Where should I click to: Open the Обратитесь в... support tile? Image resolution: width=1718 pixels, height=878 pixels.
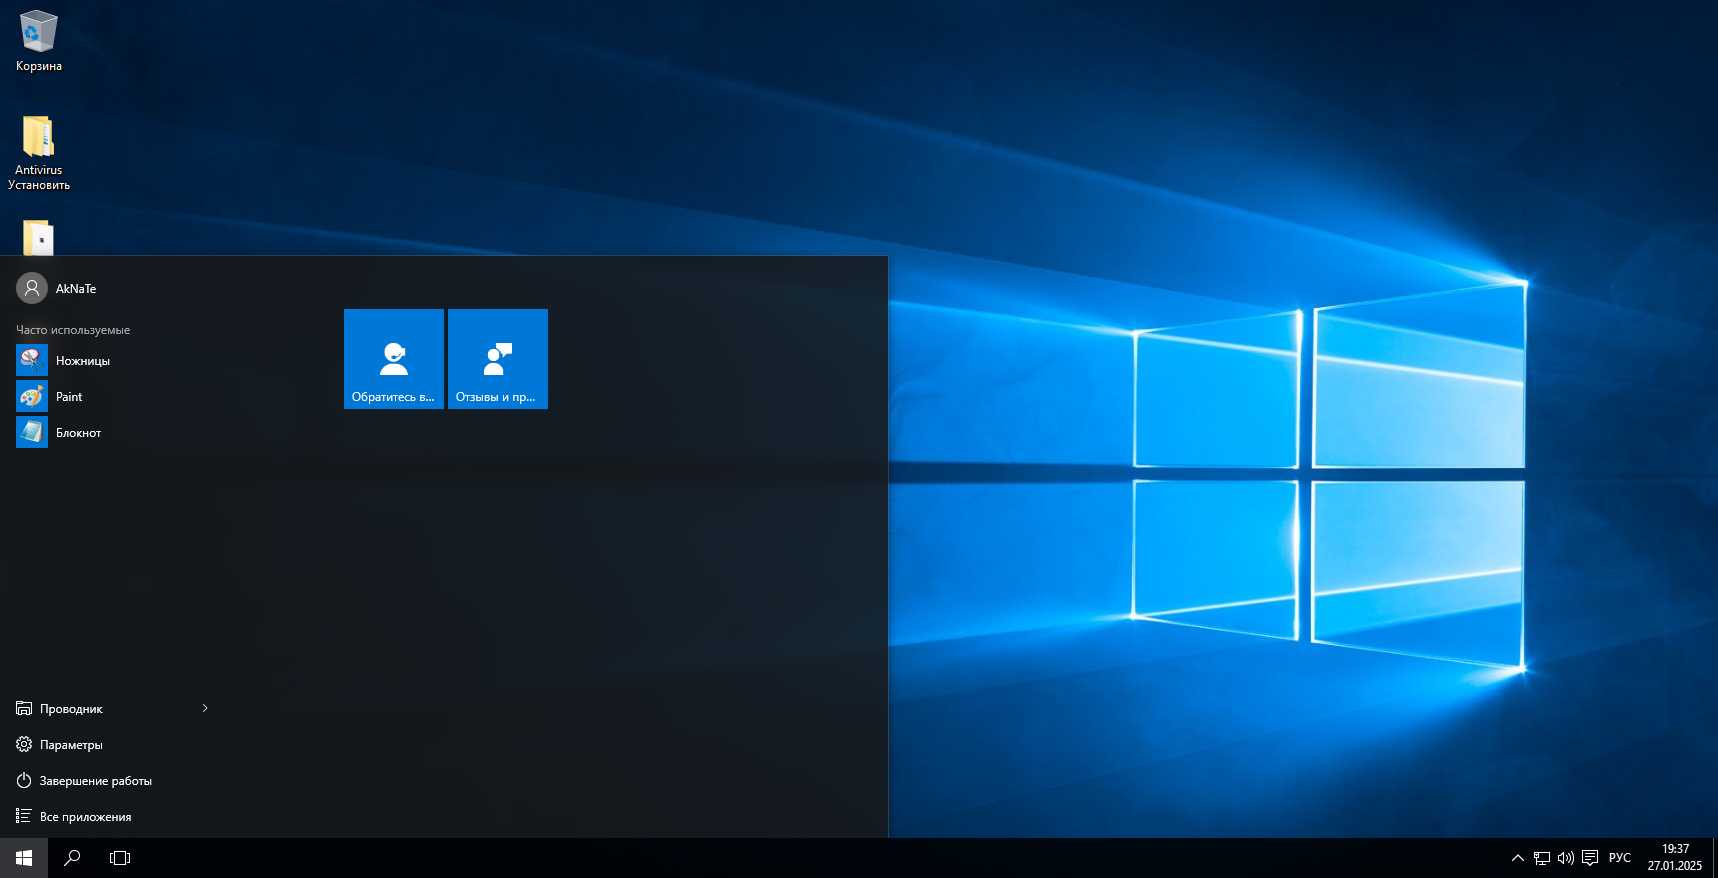394,359
